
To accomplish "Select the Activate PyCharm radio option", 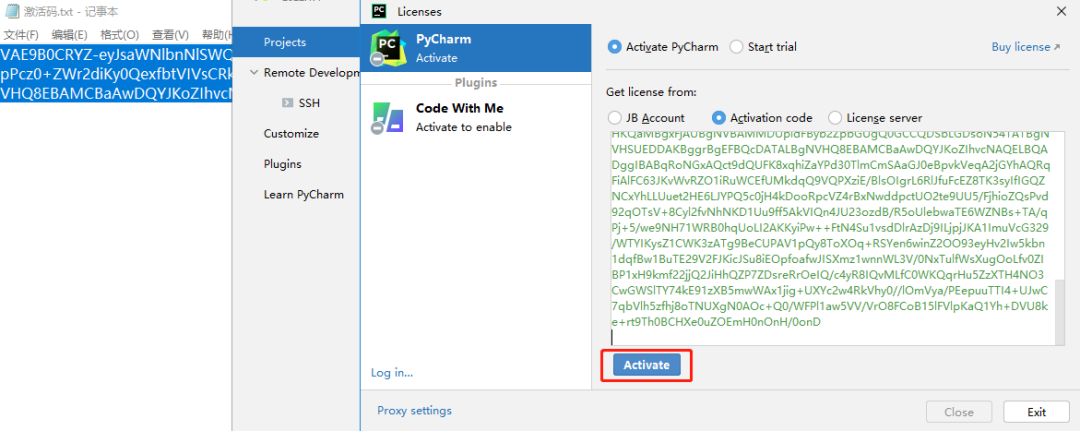I will click(614, 47).
